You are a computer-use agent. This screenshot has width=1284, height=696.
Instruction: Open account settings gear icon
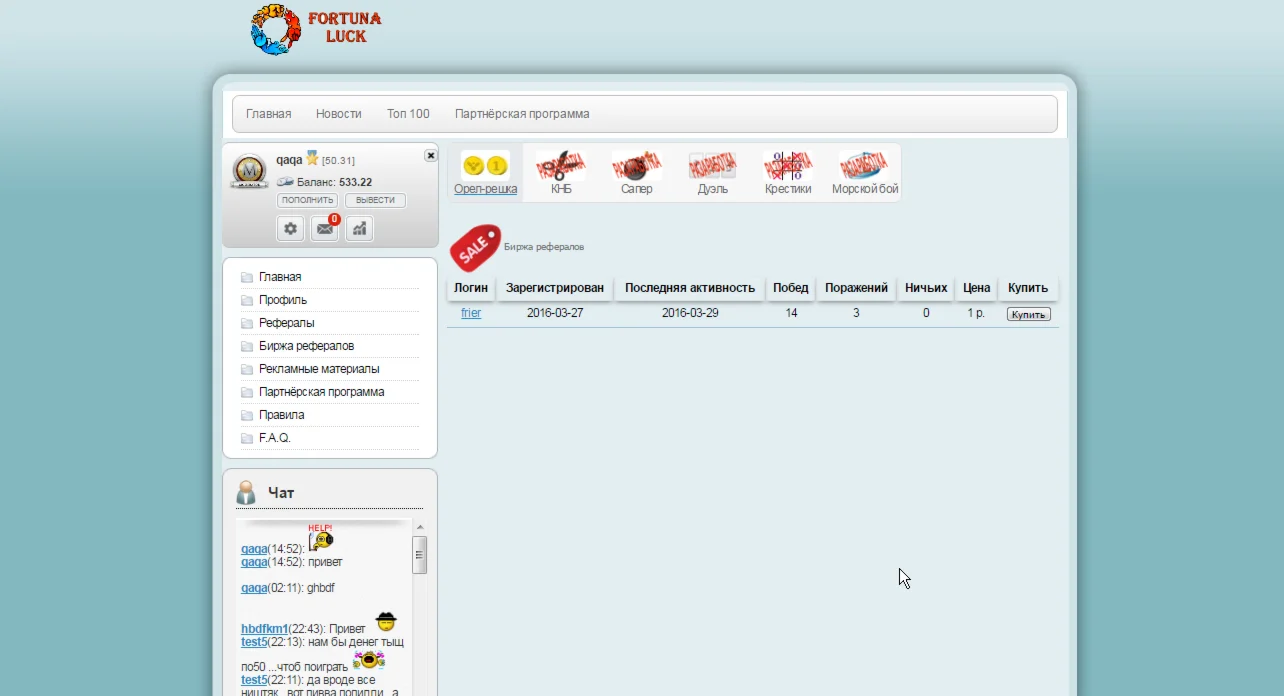pyautogui.click(x=290, y=229)
